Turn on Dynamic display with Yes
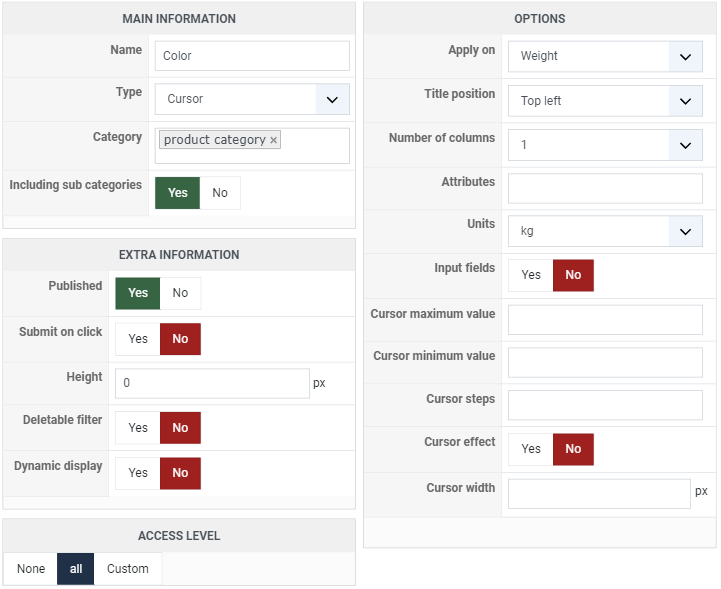Screen dimensions: 721x589 (138, 473)
